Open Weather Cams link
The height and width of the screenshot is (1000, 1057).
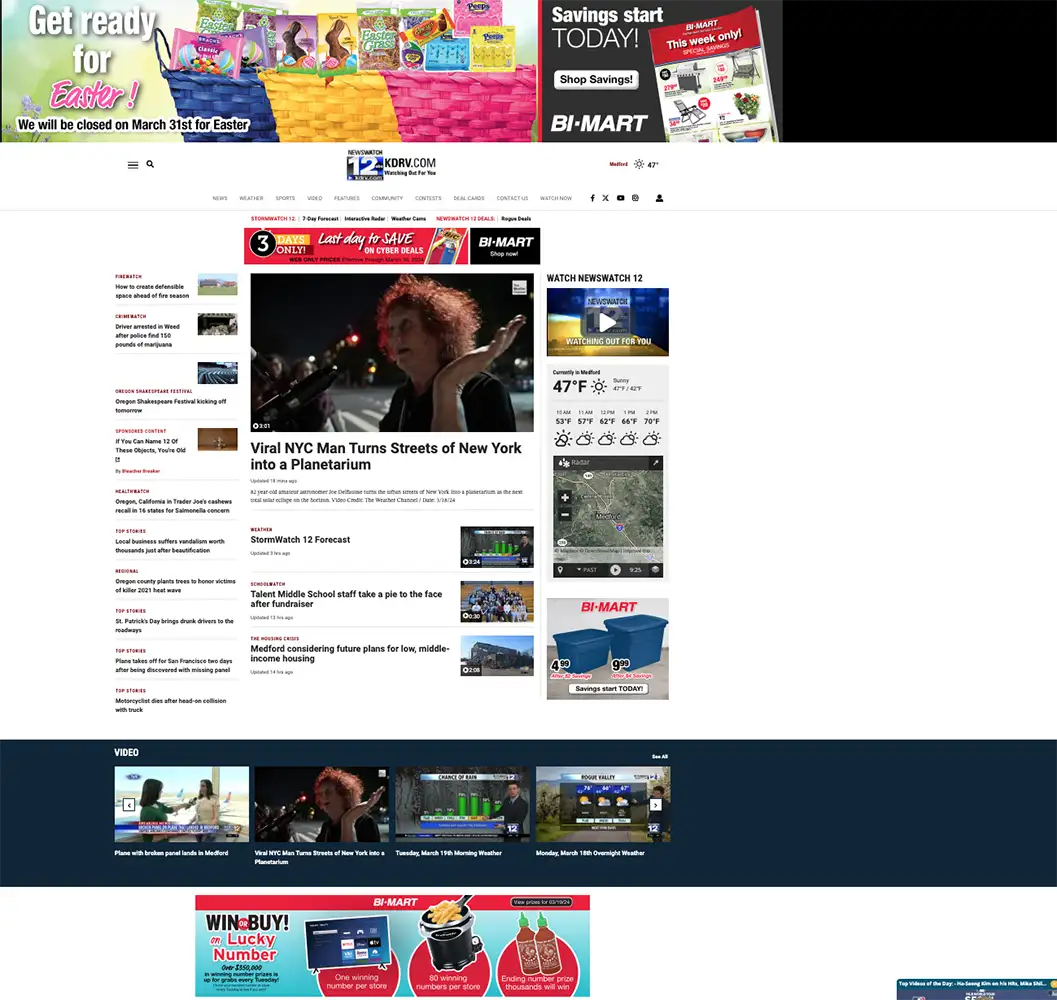click(x=409, y=218)
